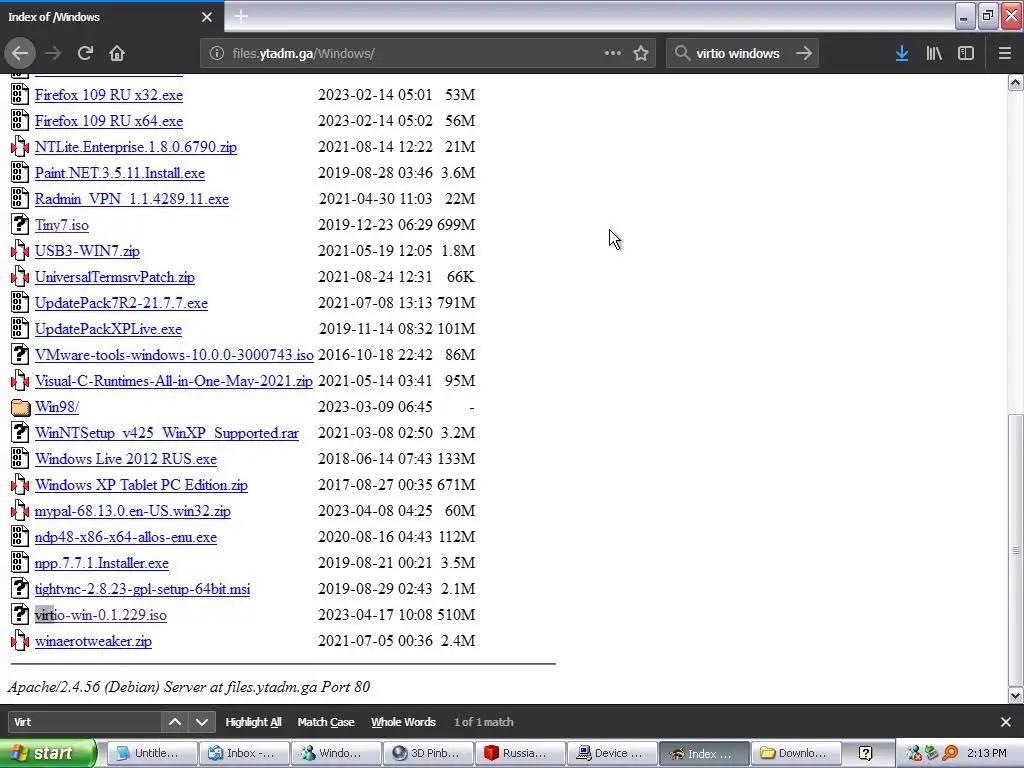Open UniversalTermsrvPatch.zip link

[115, 277]
